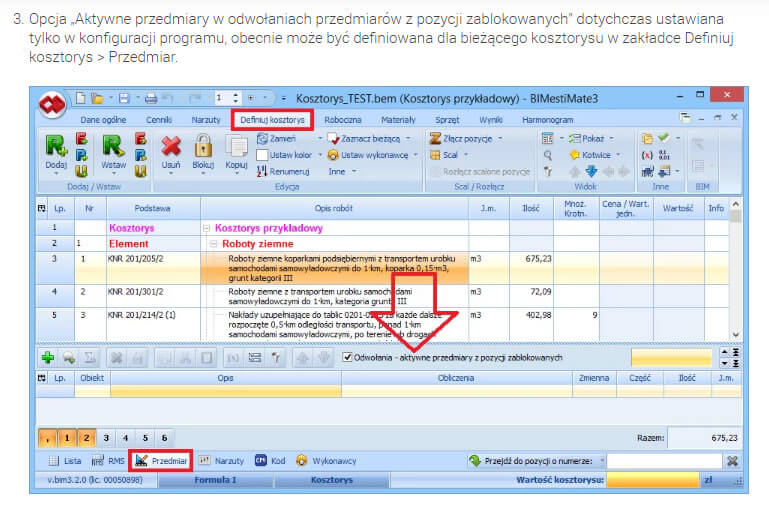Open the Kotwice dropdown arrow

(618, 155)
